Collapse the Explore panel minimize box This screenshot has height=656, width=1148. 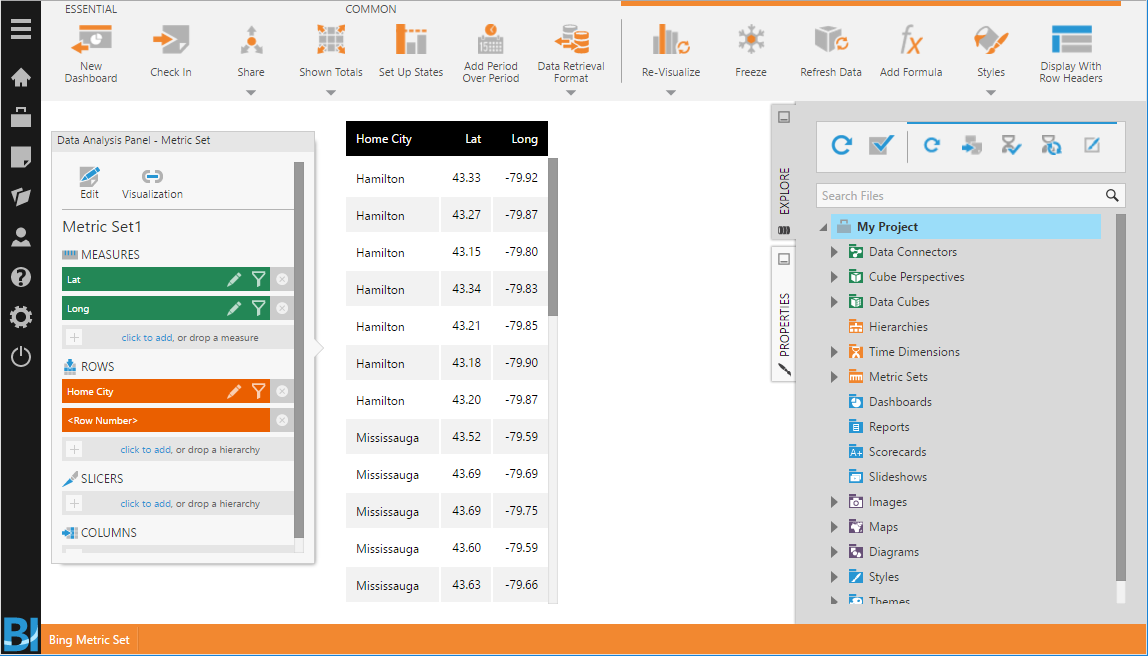point(783,116)
